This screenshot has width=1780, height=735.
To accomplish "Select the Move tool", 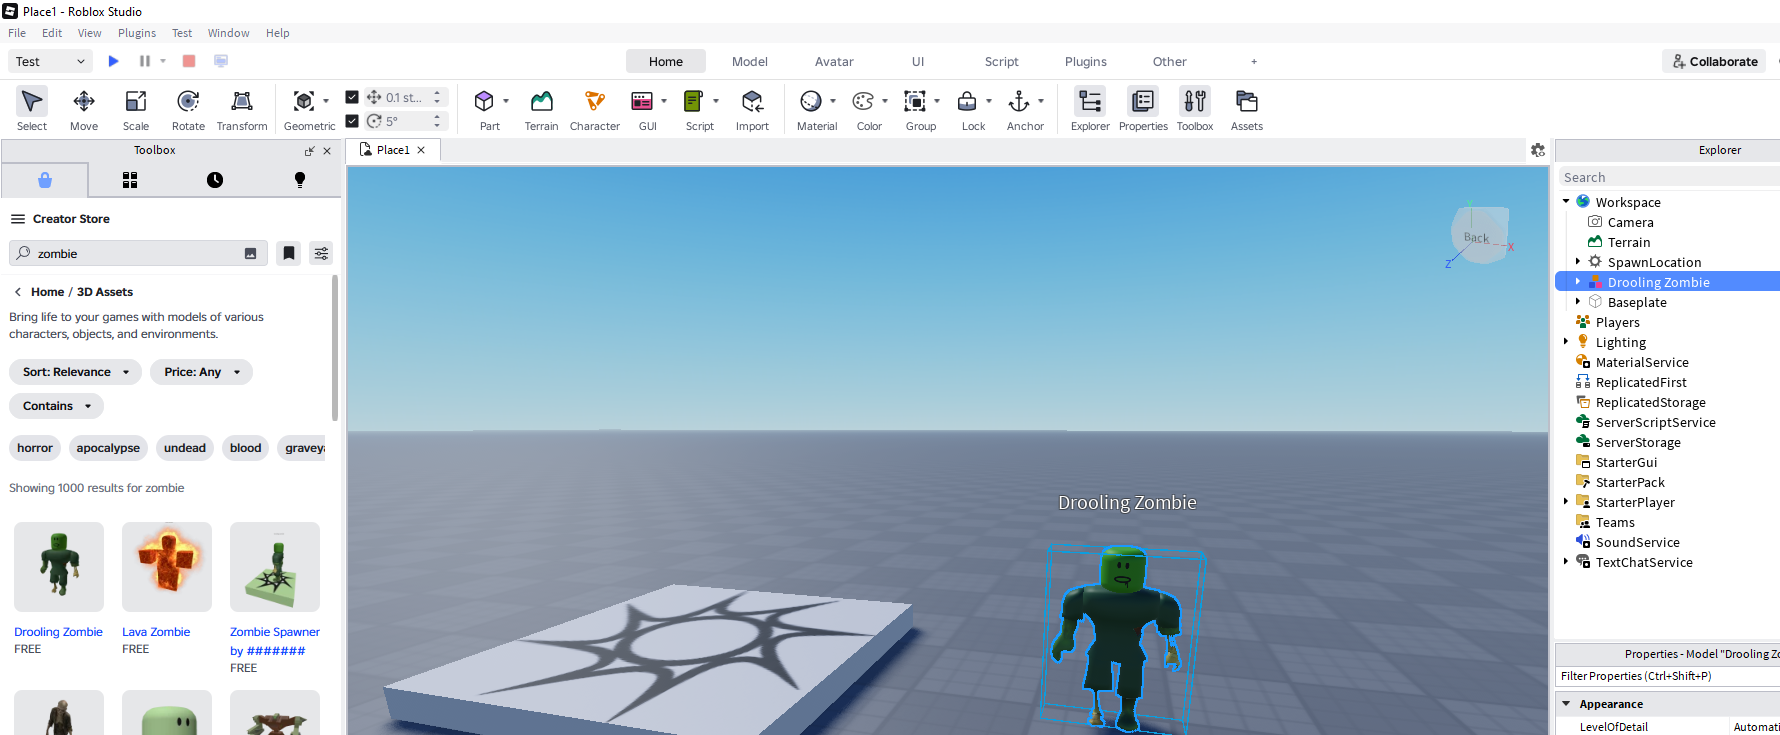I will (x=84, y=110).
